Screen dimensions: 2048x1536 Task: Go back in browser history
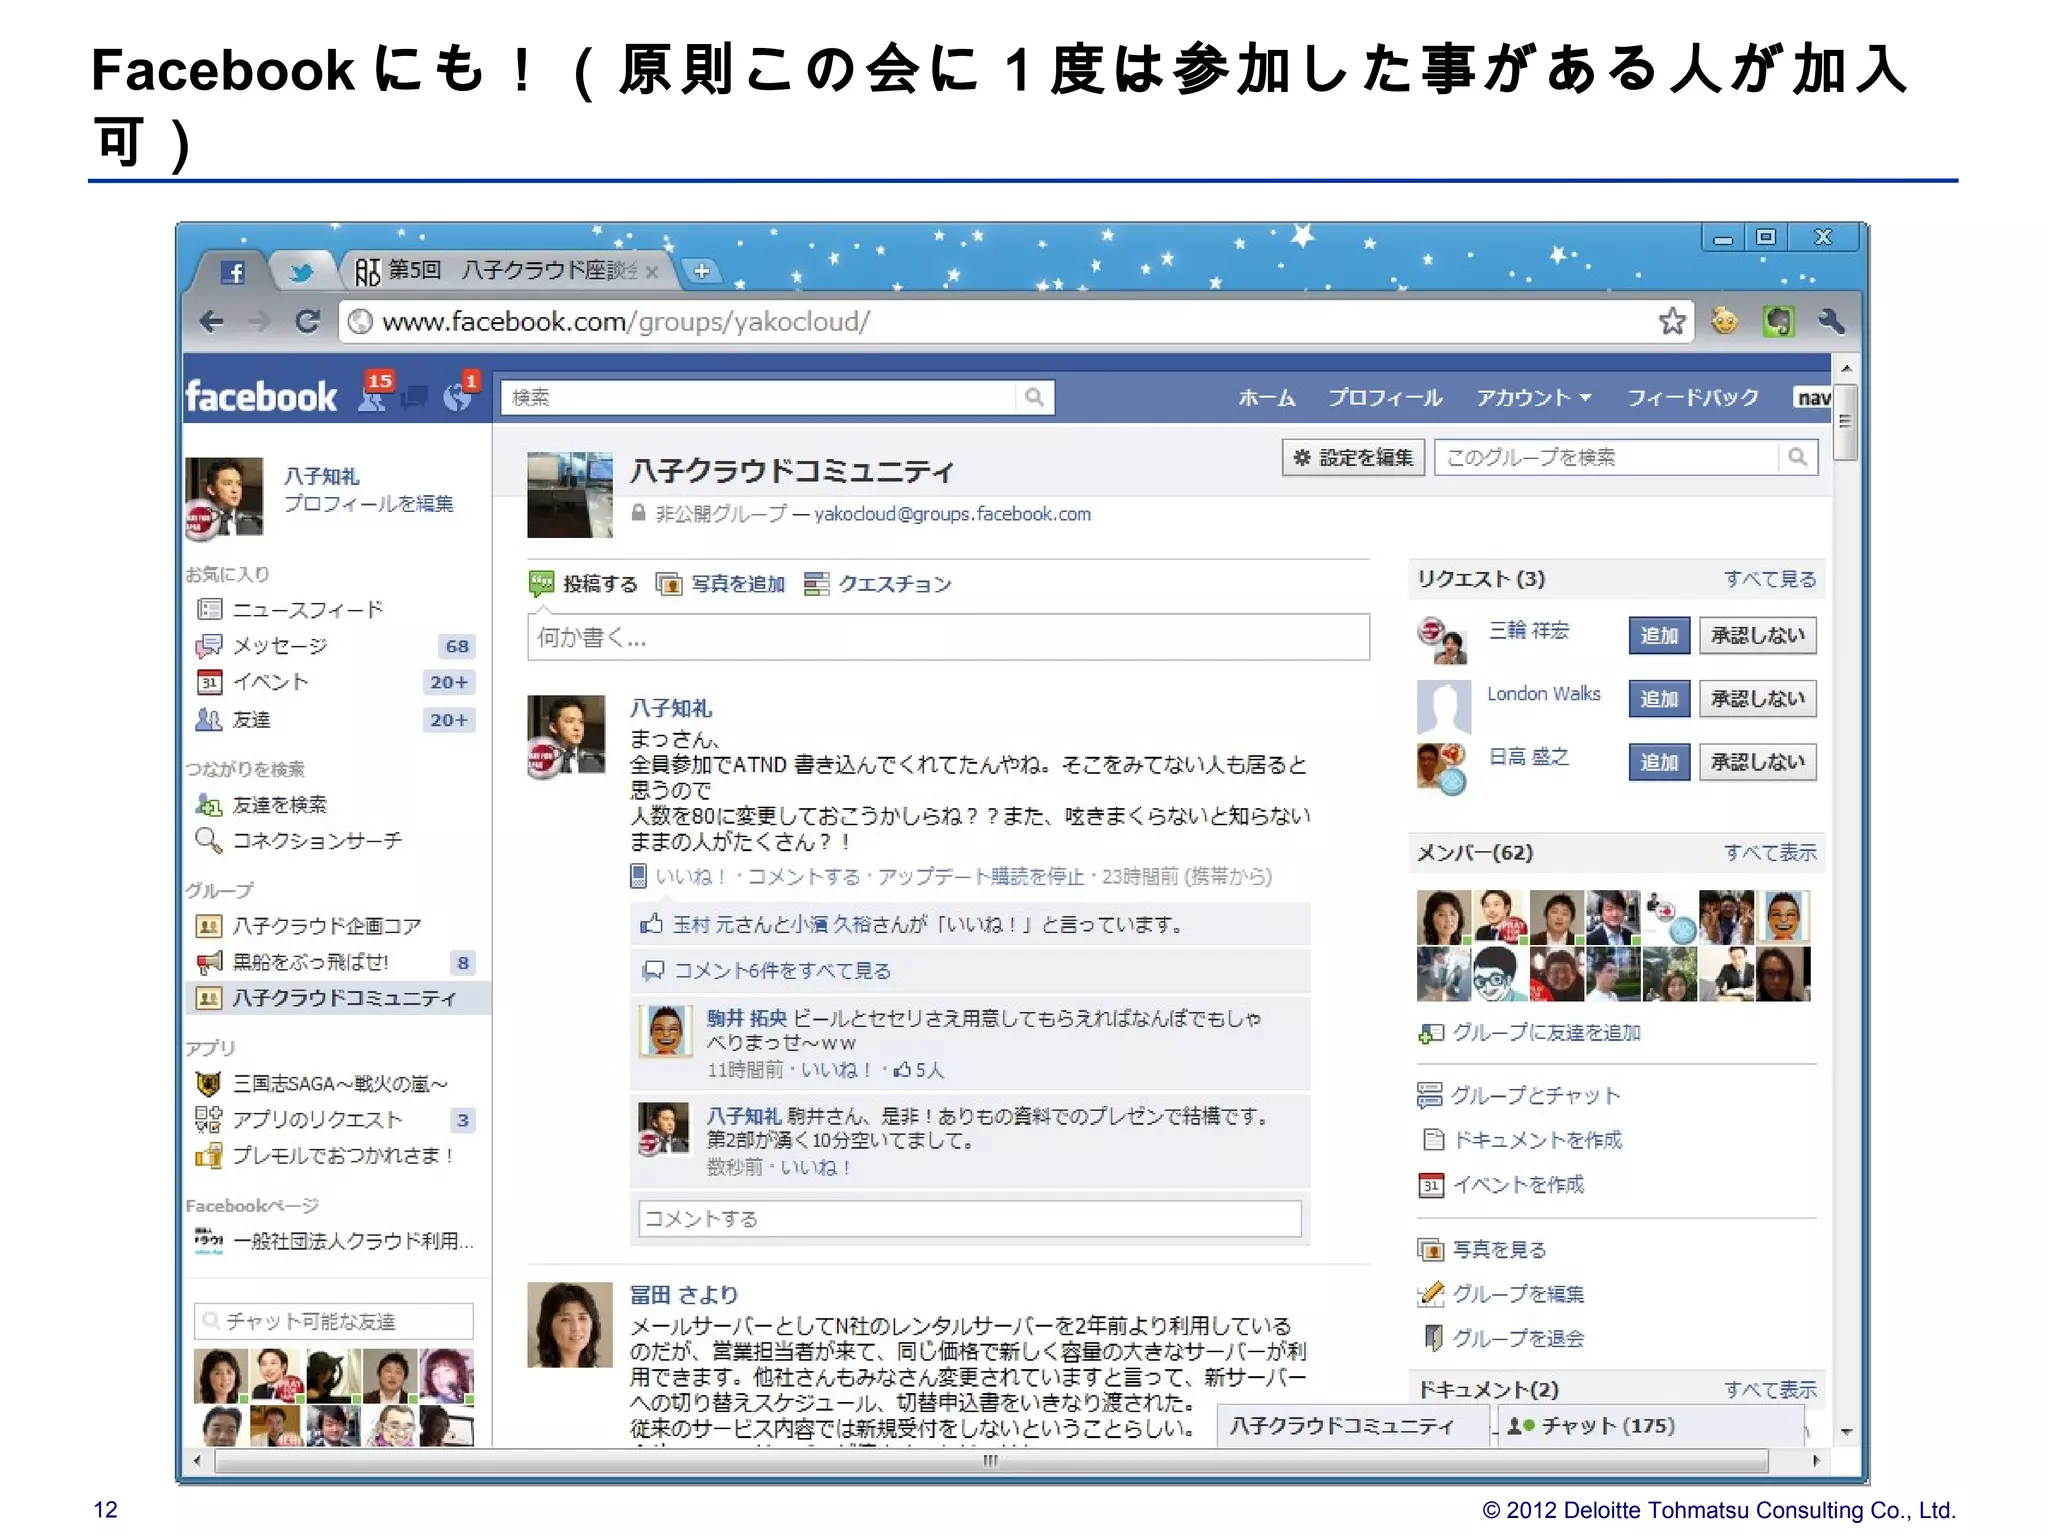pos(212,321)
